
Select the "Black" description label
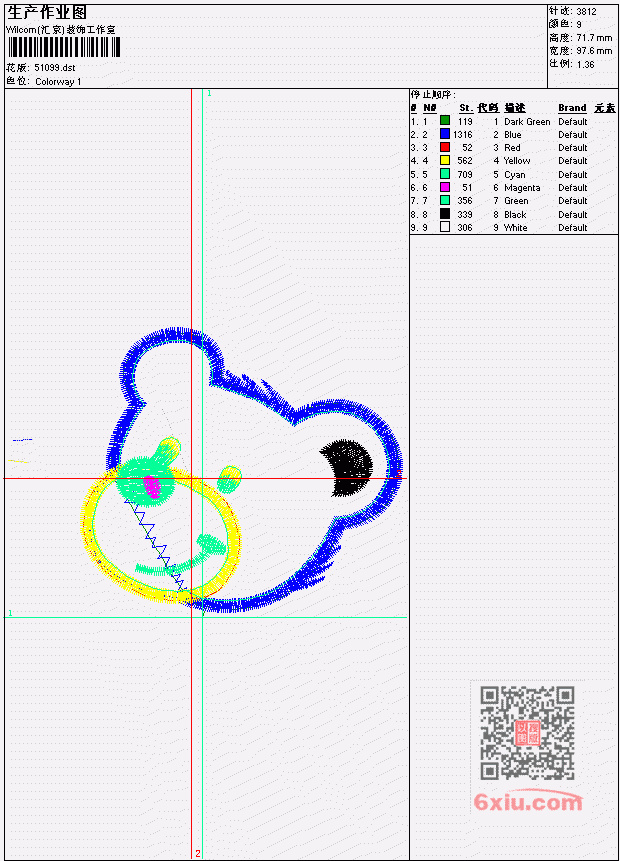(x=515, y=215)
